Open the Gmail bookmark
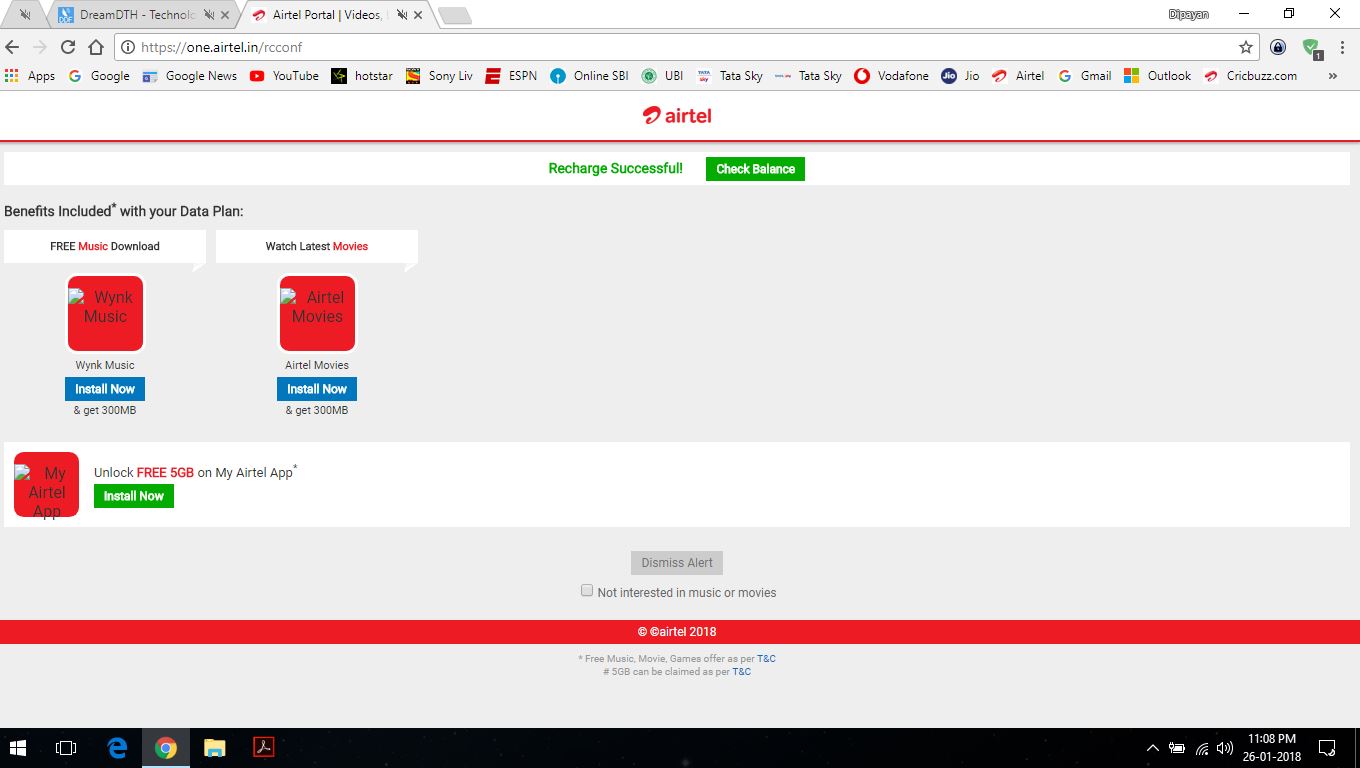 pos(1086,76)
